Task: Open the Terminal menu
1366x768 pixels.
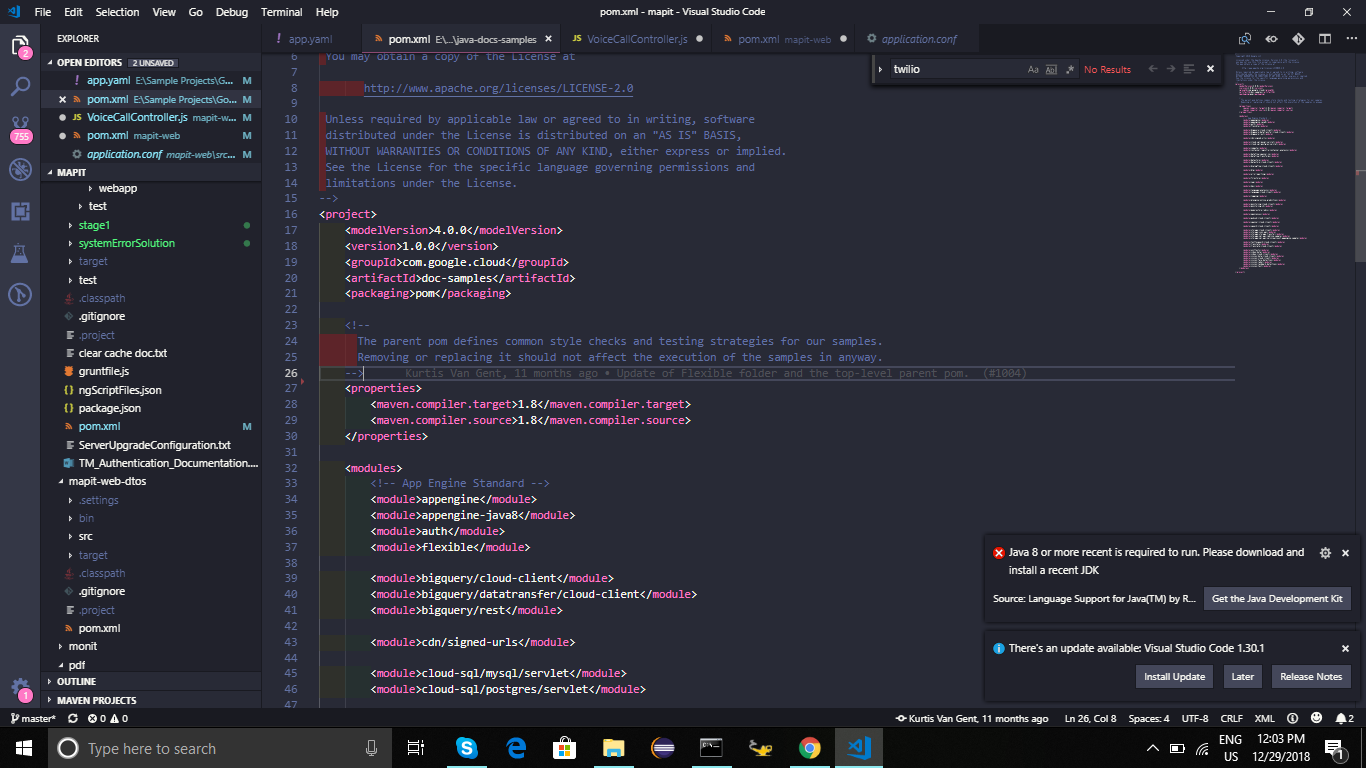Action: click(281, 12)
